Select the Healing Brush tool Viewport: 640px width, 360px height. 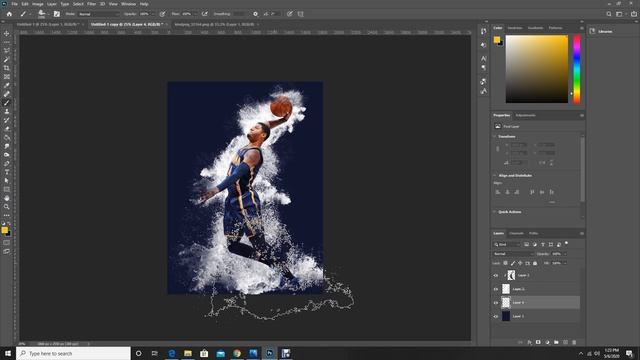click(7, 94)
